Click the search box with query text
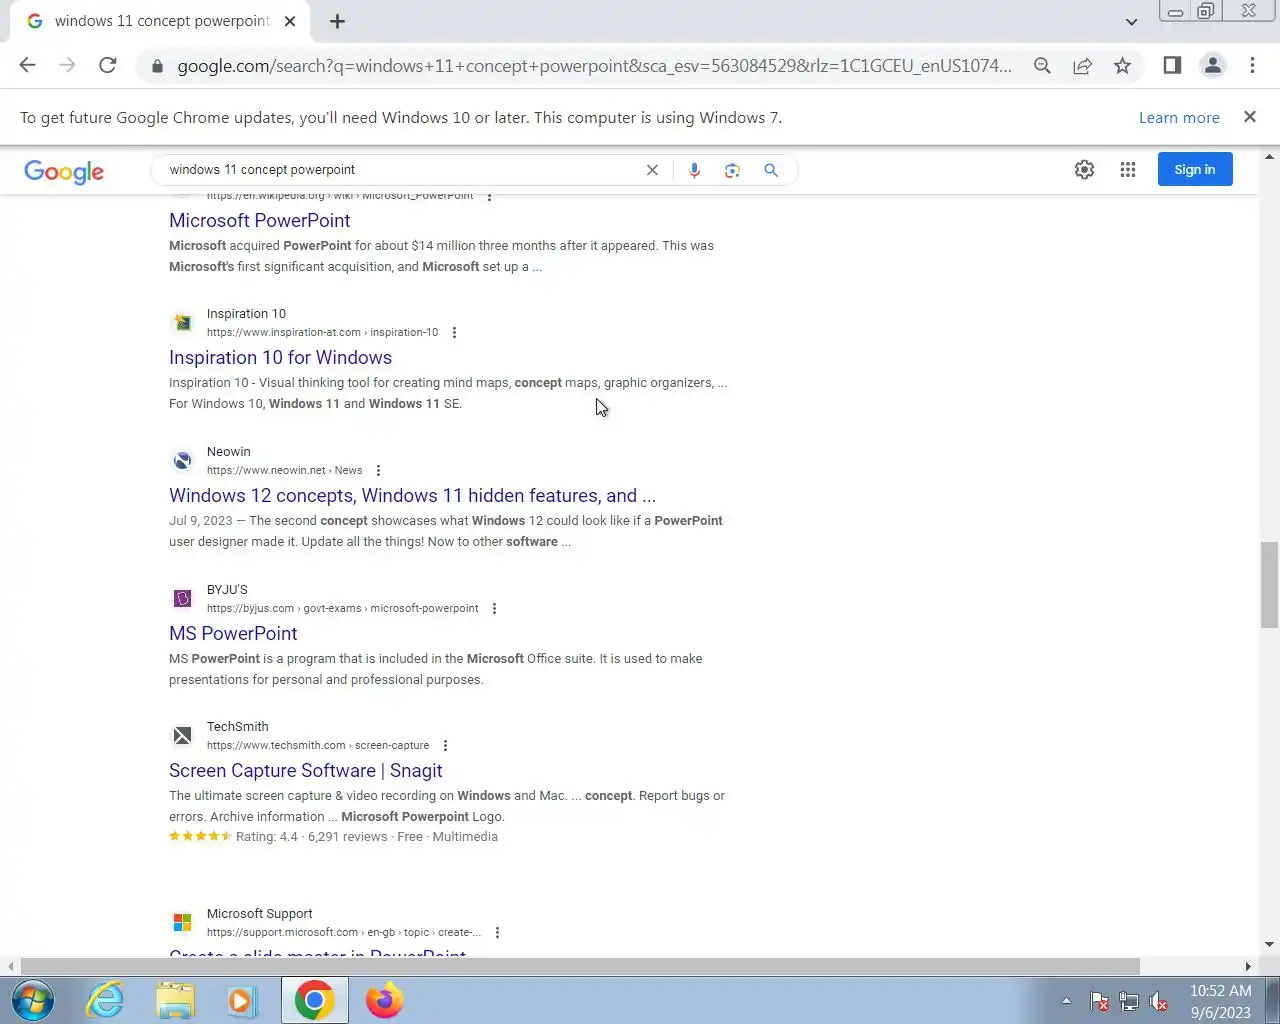 pos(400,170)
